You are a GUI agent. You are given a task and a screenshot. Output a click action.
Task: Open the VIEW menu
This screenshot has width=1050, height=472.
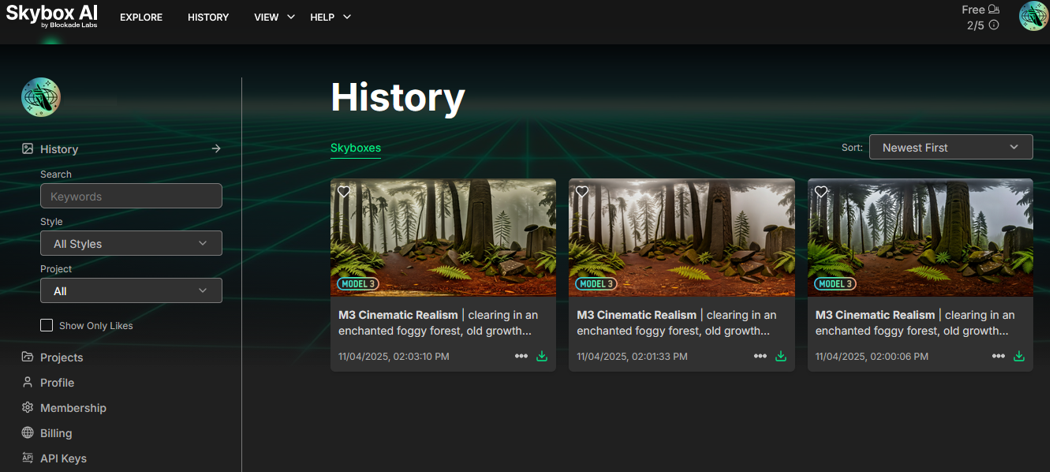273,17
